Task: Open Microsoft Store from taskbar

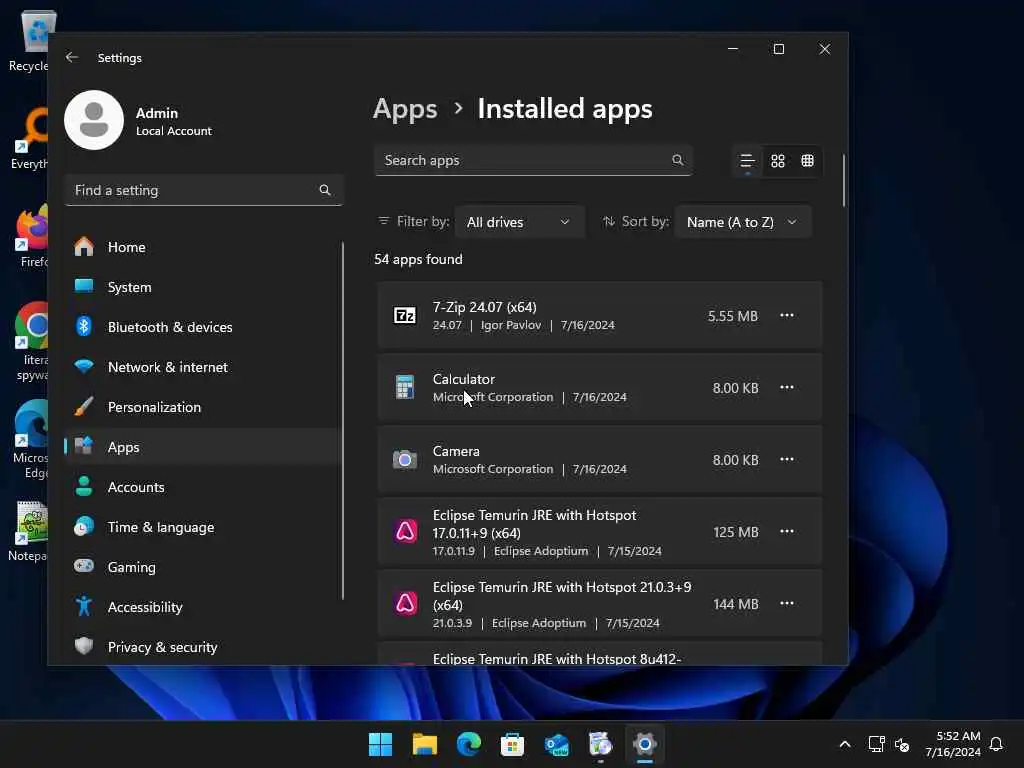Action: 513,744
